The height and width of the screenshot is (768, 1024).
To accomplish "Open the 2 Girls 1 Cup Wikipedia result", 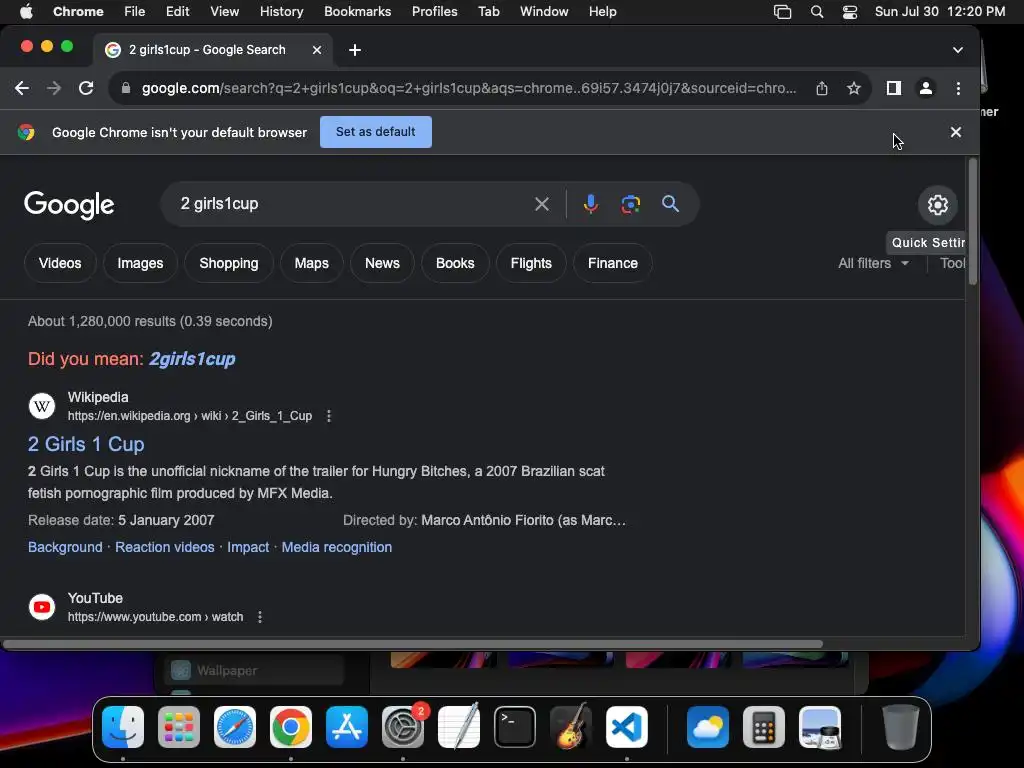I will pos(86,444).
